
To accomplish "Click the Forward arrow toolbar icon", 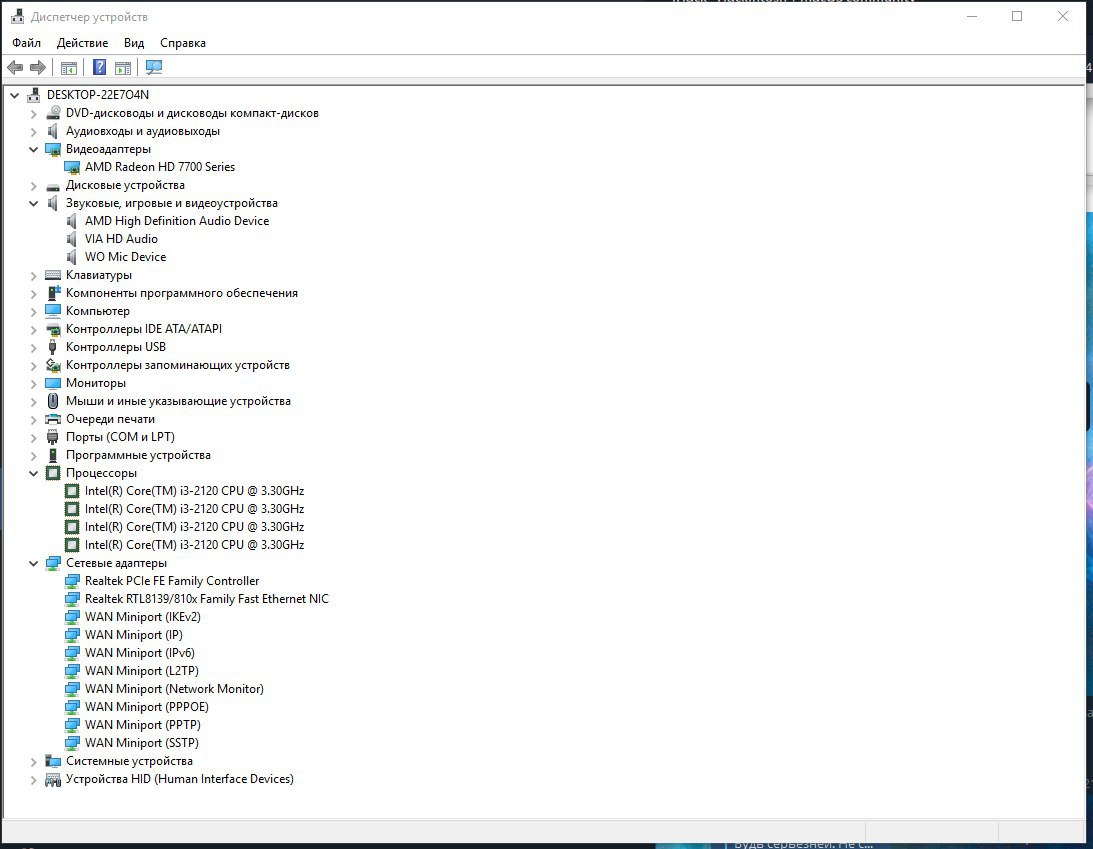I will (x=38, y=68).
